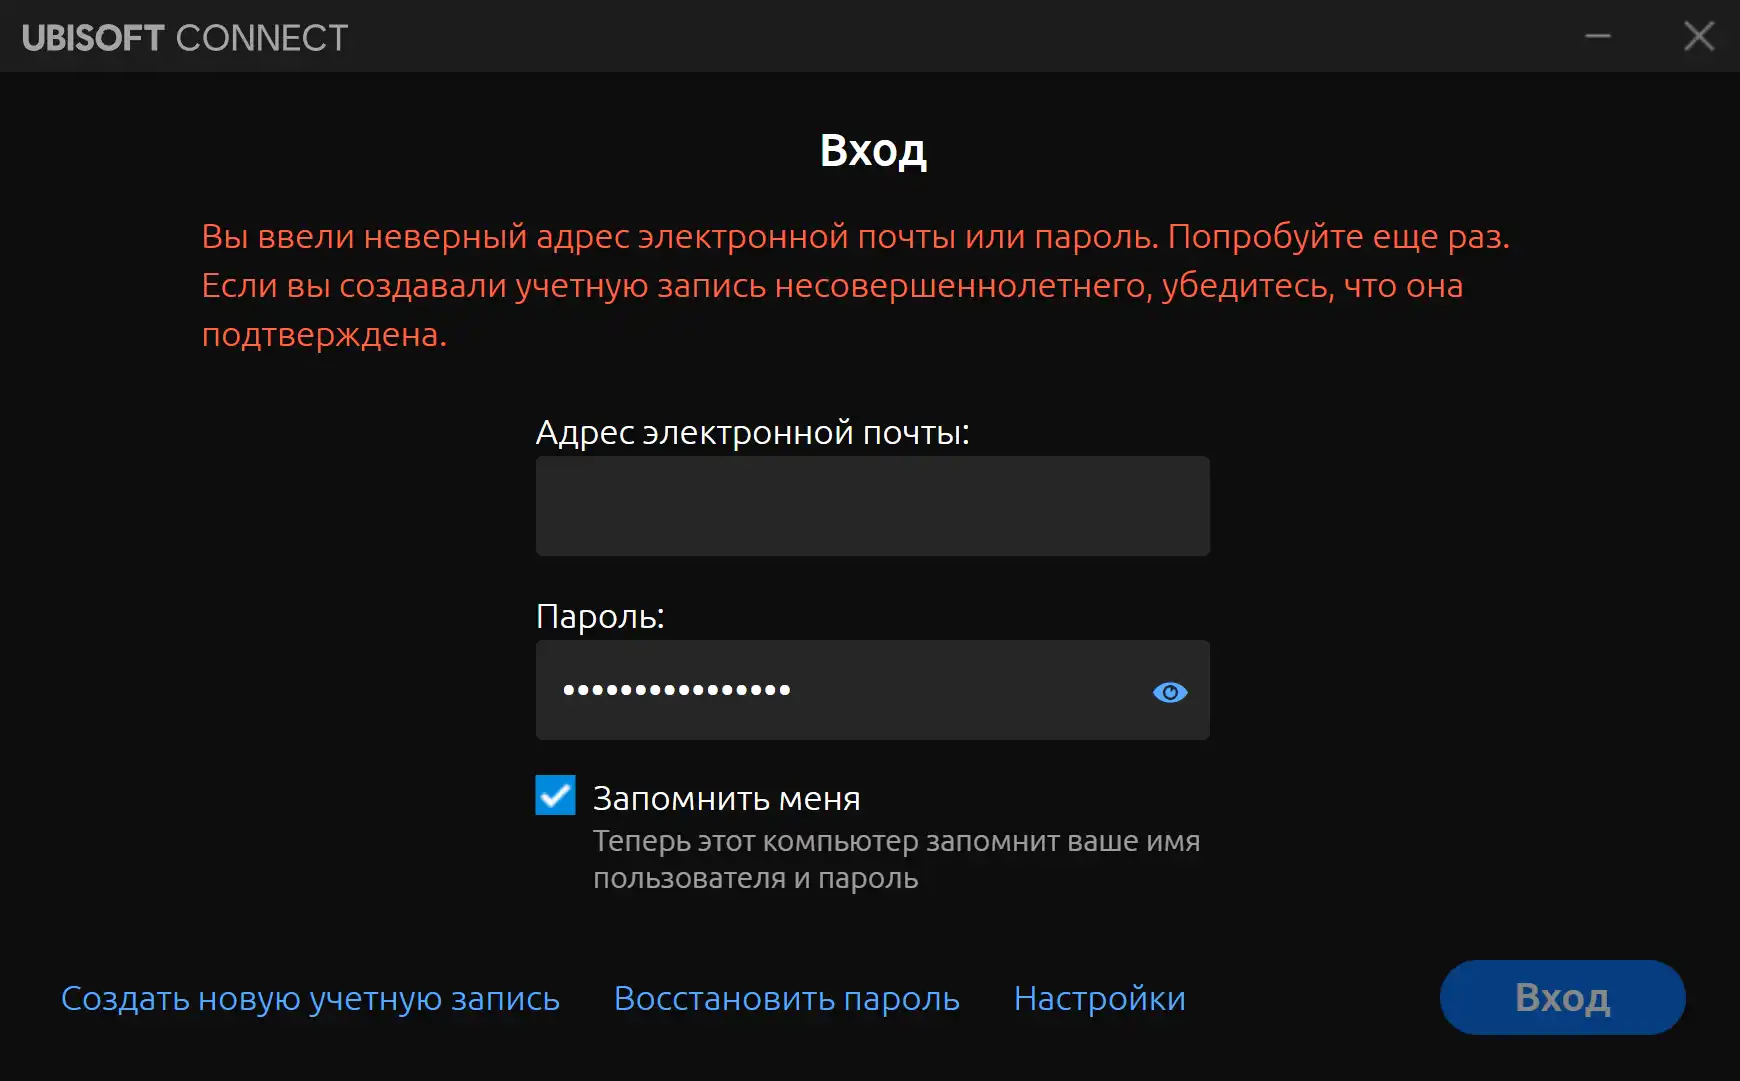The image size is (1740, 1081).
Task: Open Создать новую учетную запись link
Action: [310, 999]
